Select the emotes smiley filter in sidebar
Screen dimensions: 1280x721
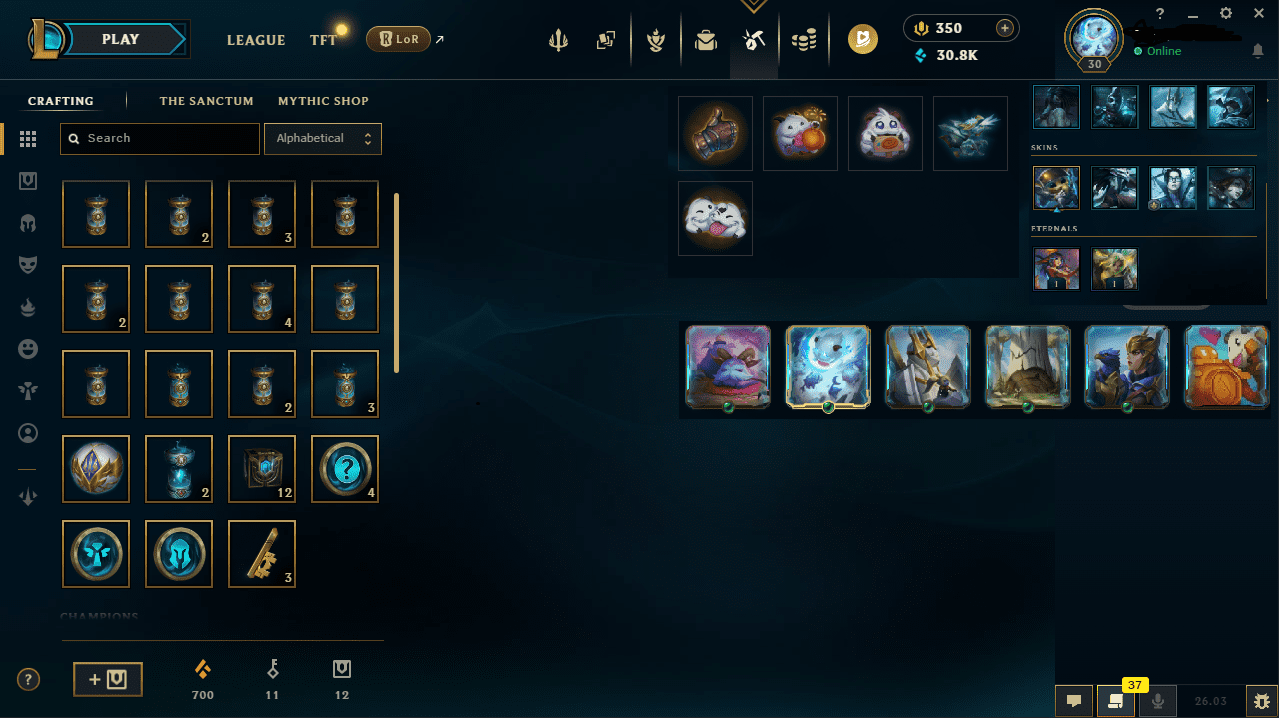[28, 349]
